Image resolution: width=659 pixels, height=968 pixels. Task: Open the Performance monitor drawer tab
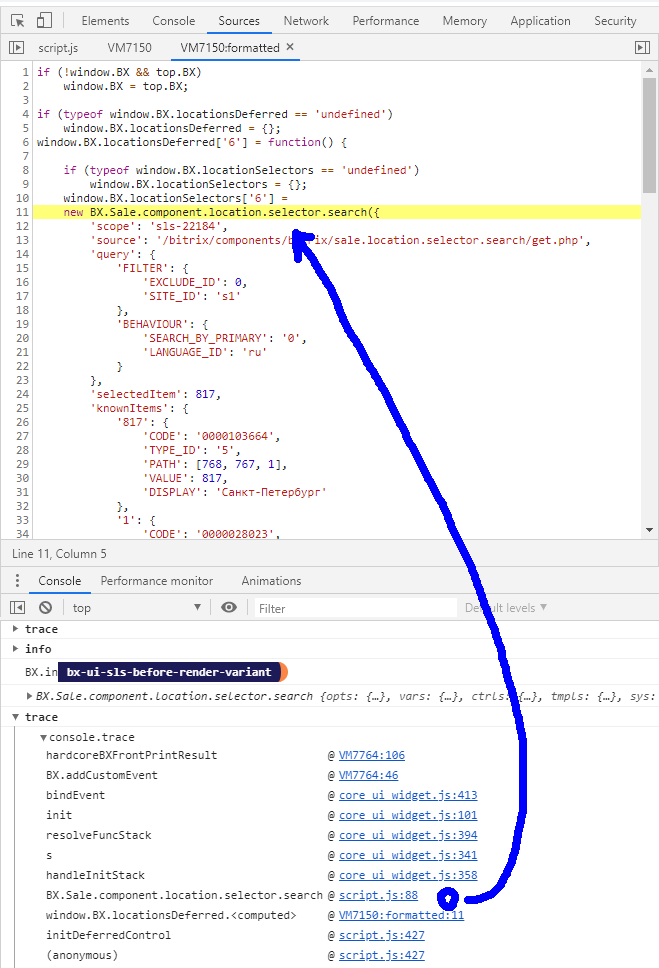coord(156,581)
